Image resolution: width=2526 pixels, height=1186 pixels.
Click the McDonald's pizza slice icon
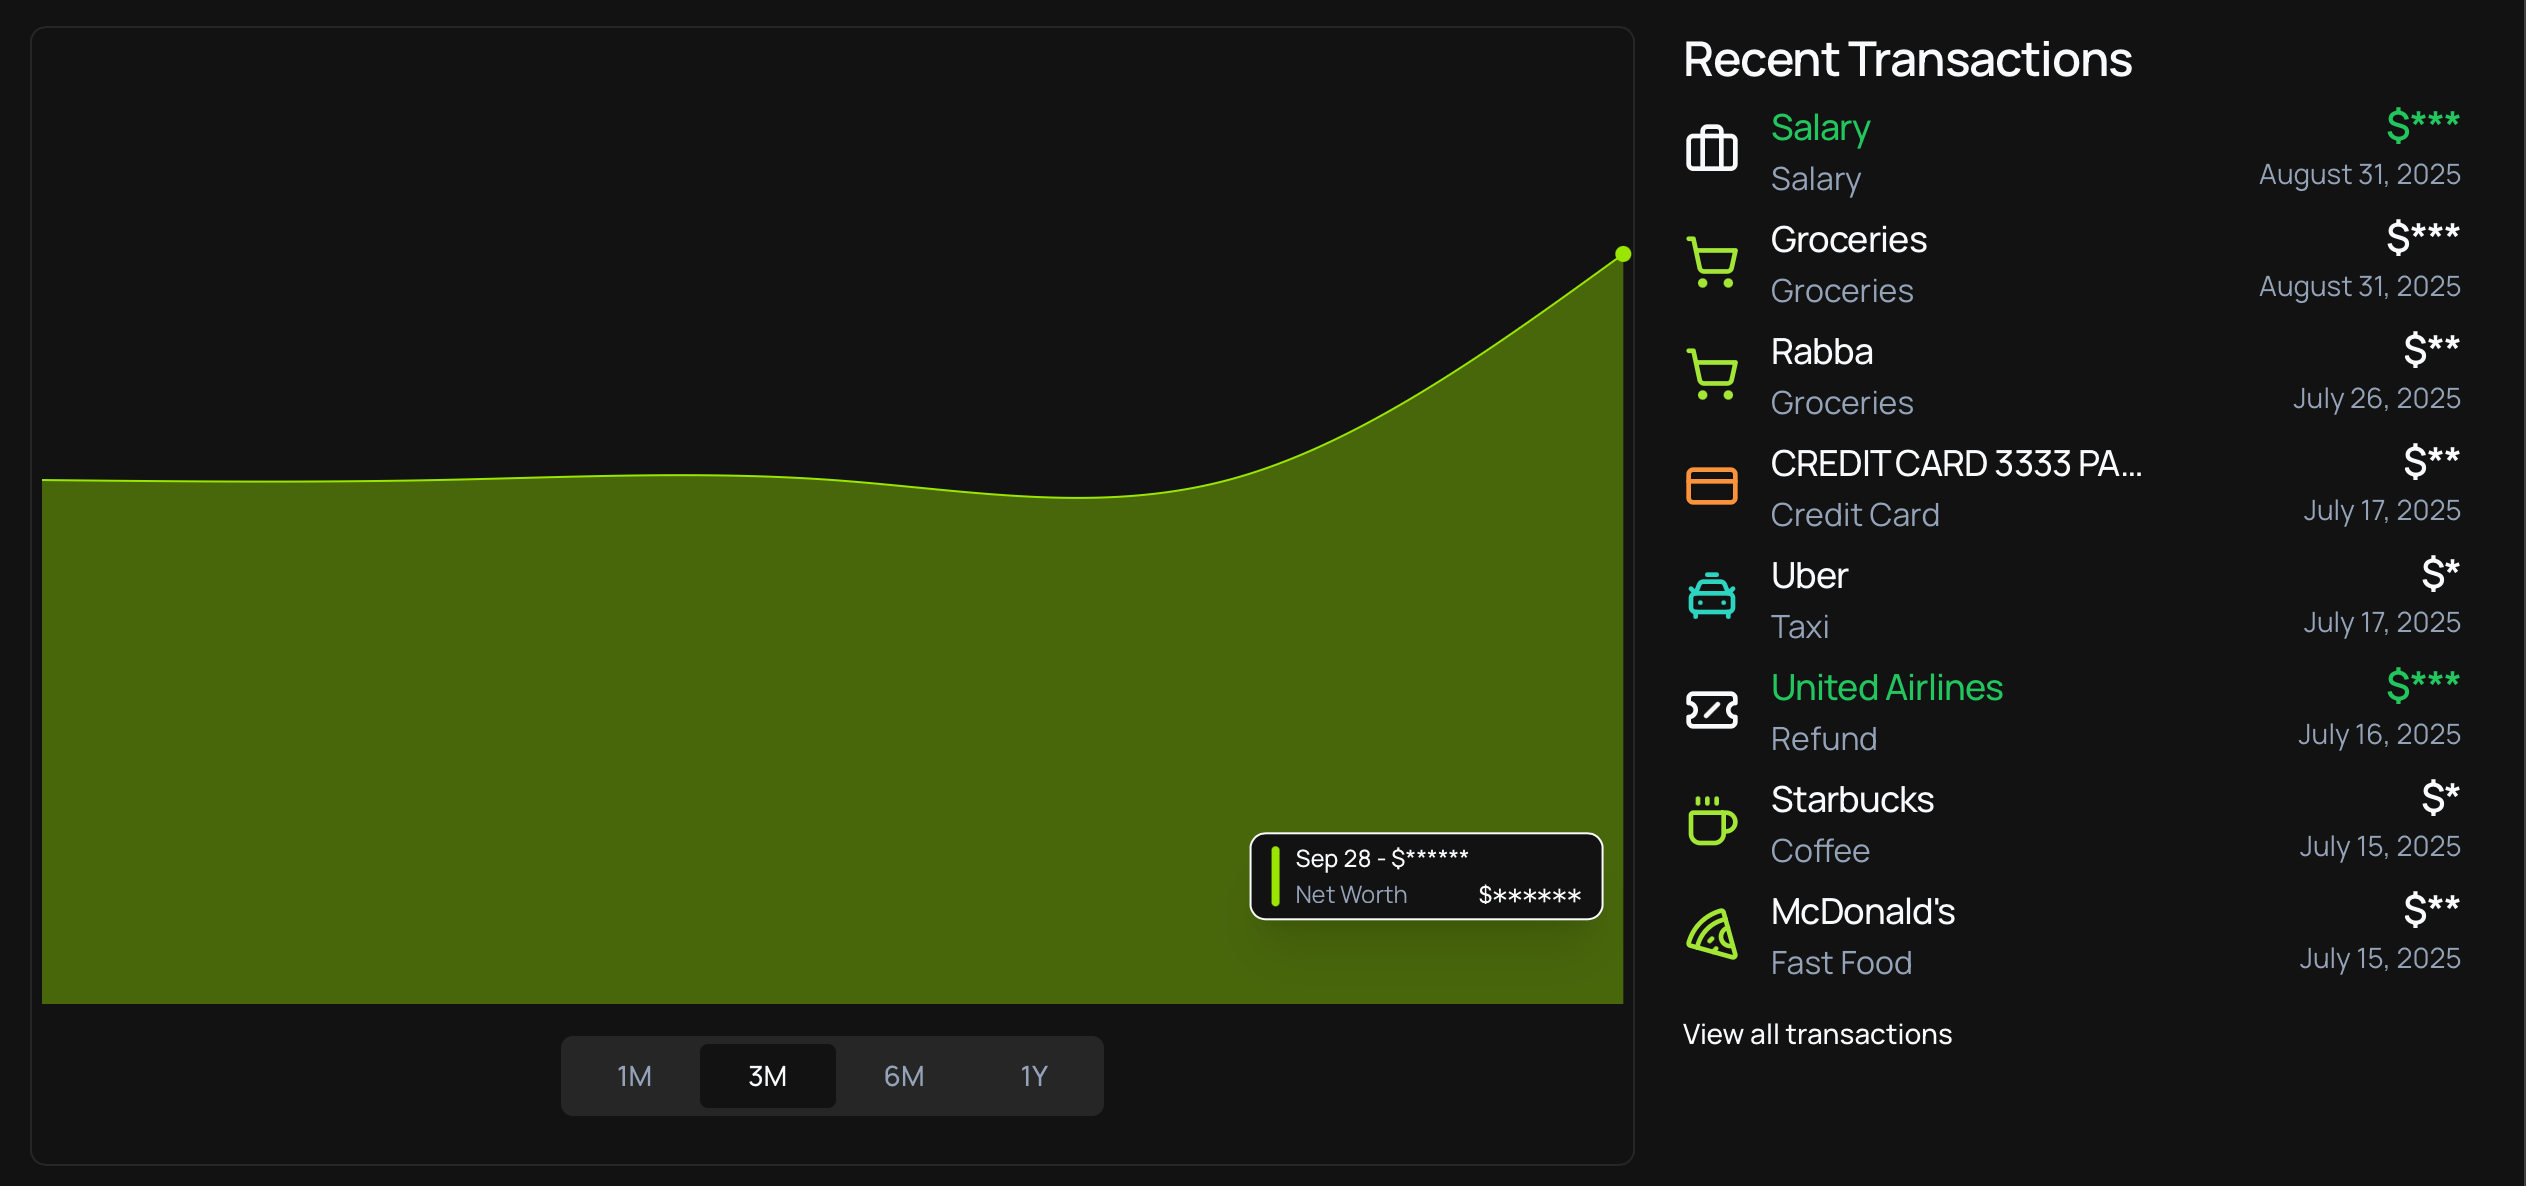1711,934
